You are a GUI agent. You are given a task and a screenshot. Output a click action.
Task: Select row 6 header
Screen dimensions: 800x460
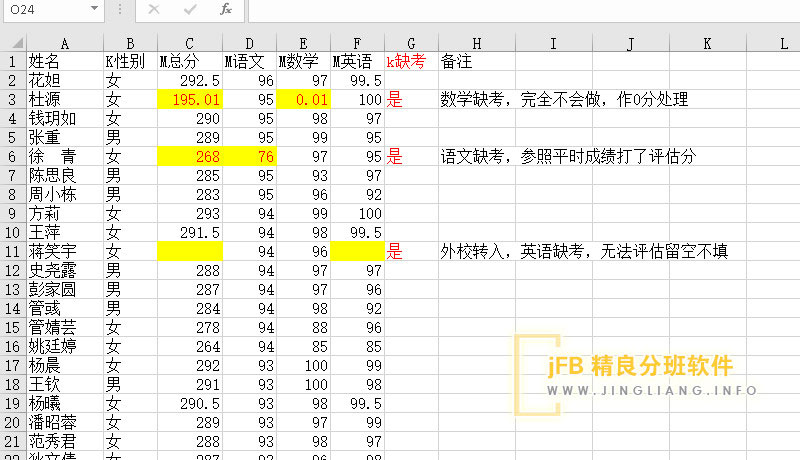tap(13, 157)
